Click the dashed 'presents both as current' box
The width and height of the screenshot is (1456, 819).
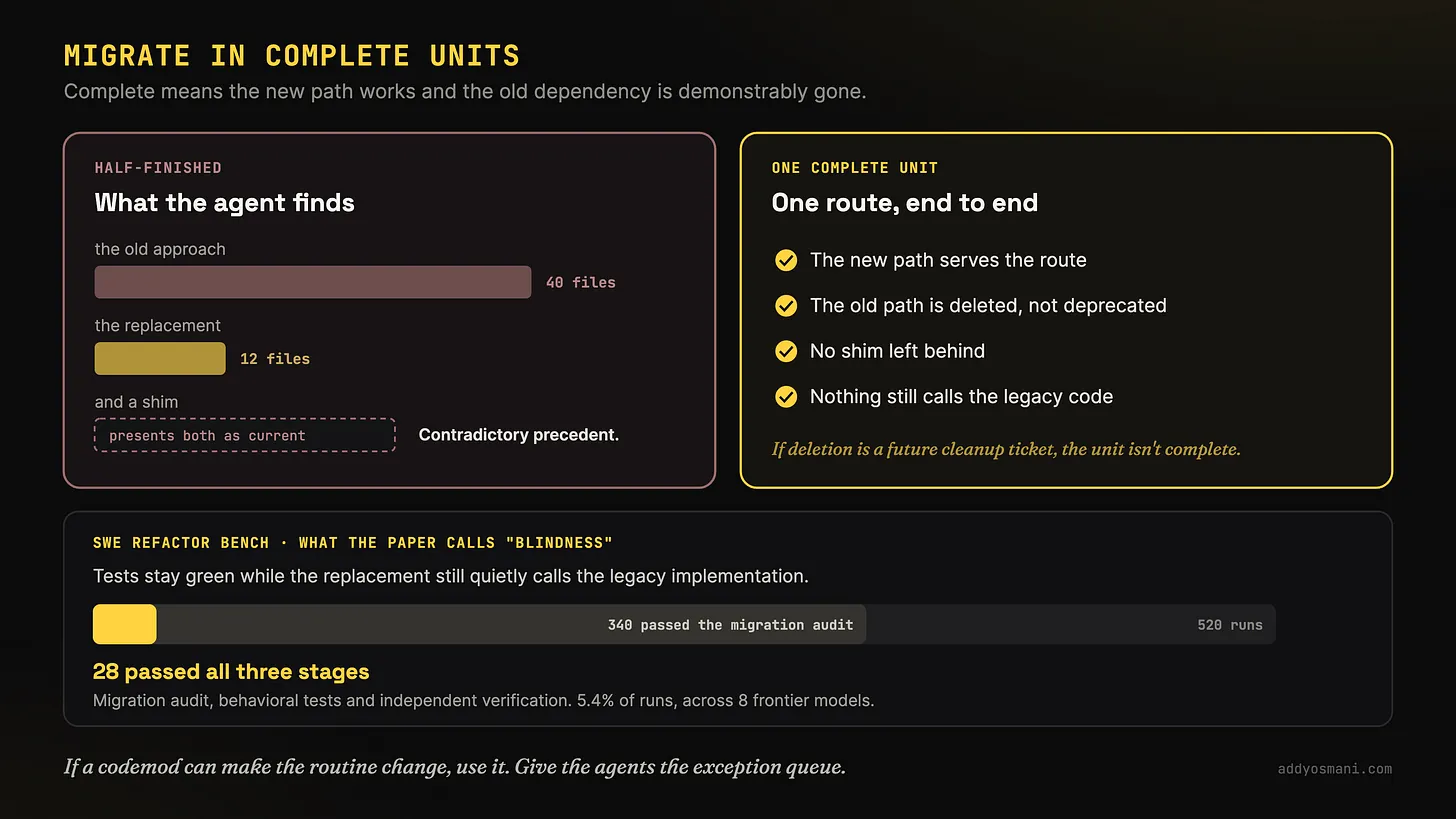click(245, 435)
